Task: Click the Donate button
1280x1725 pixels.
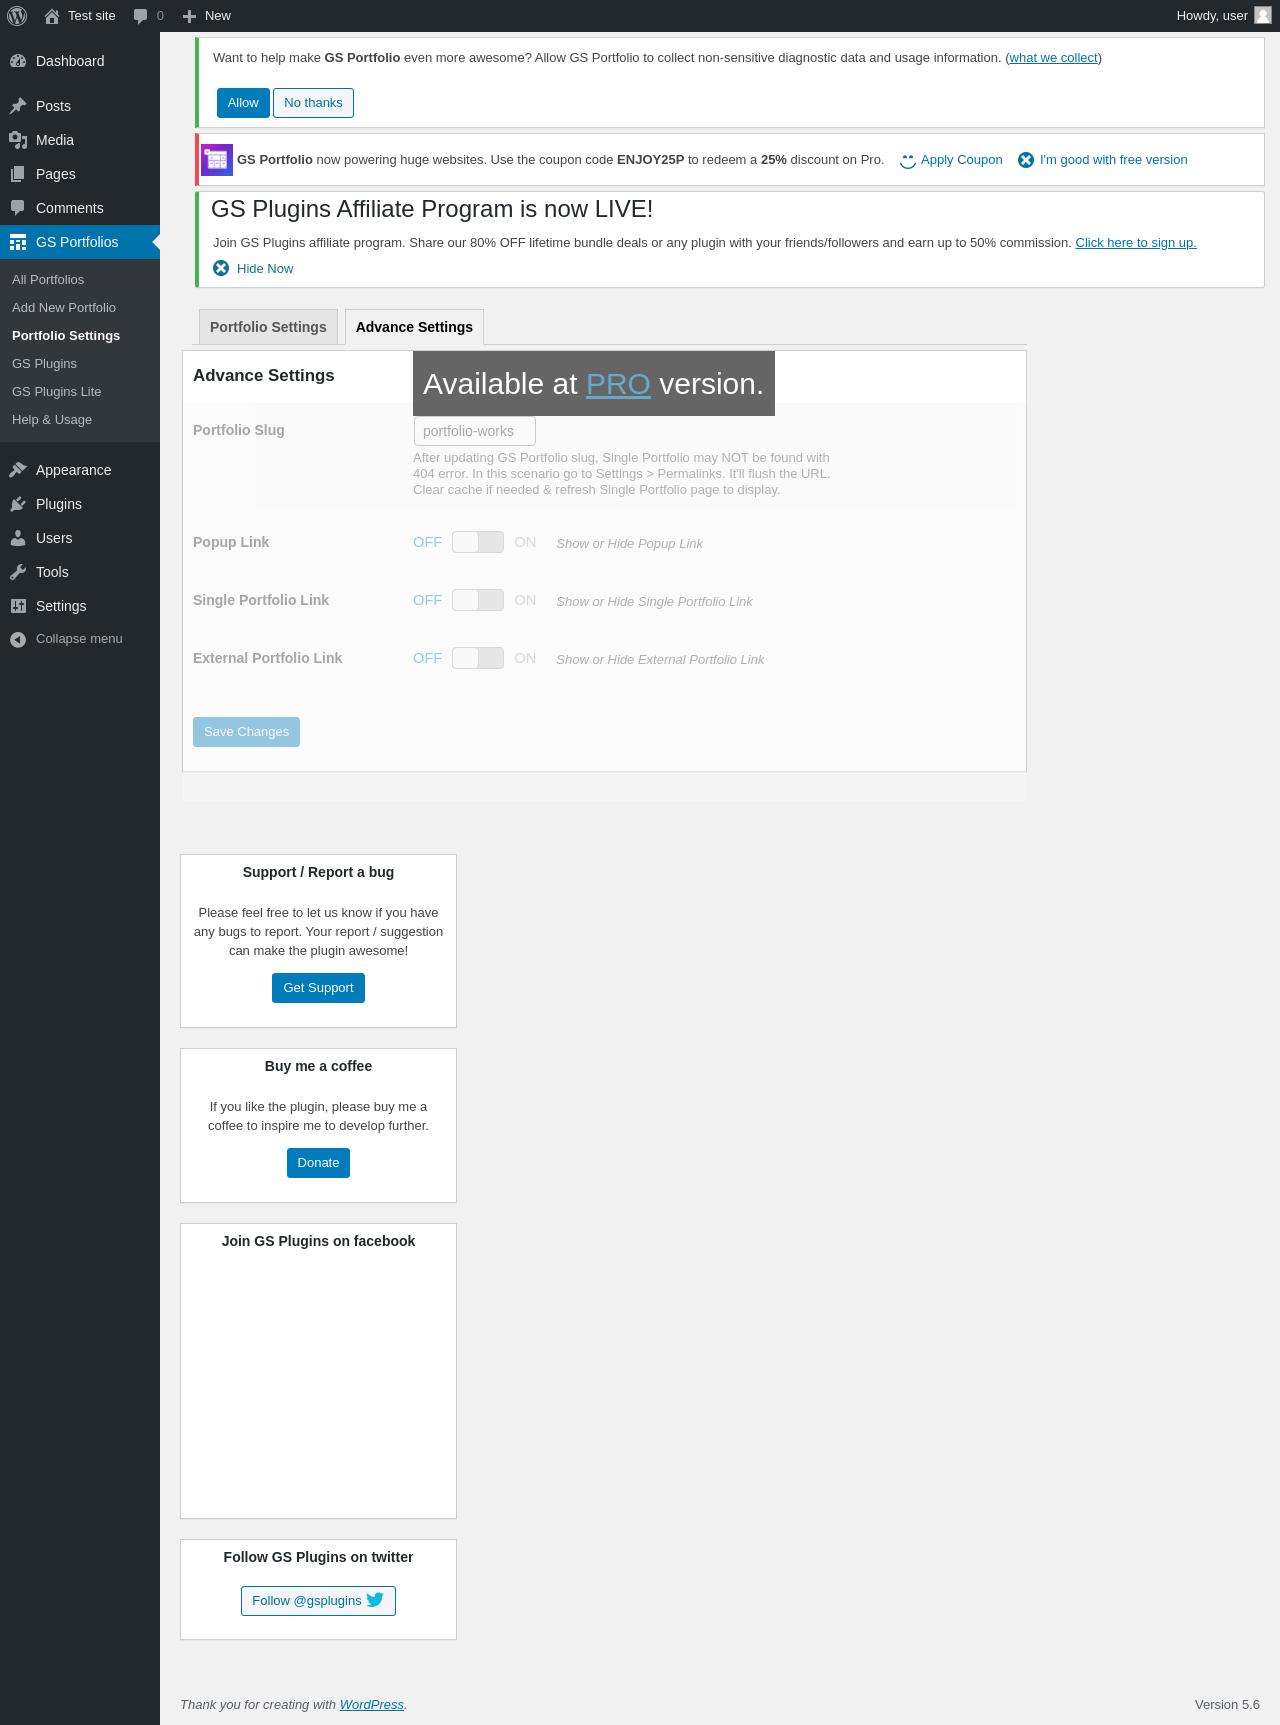Action: 318,1163
